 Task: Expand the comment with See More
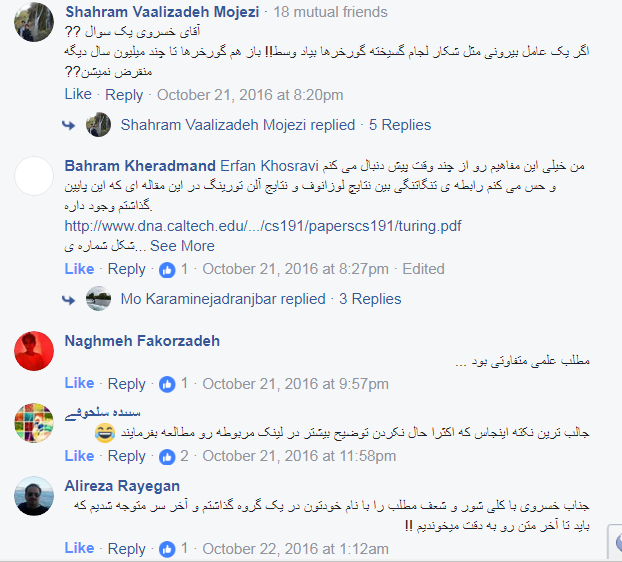182,246
